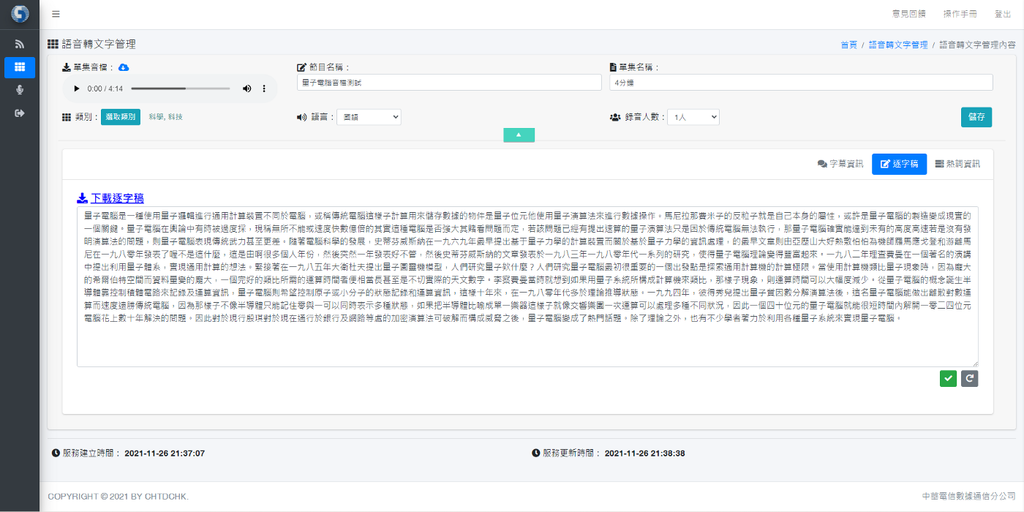Click the logout arrow sidebar icon

20,113
